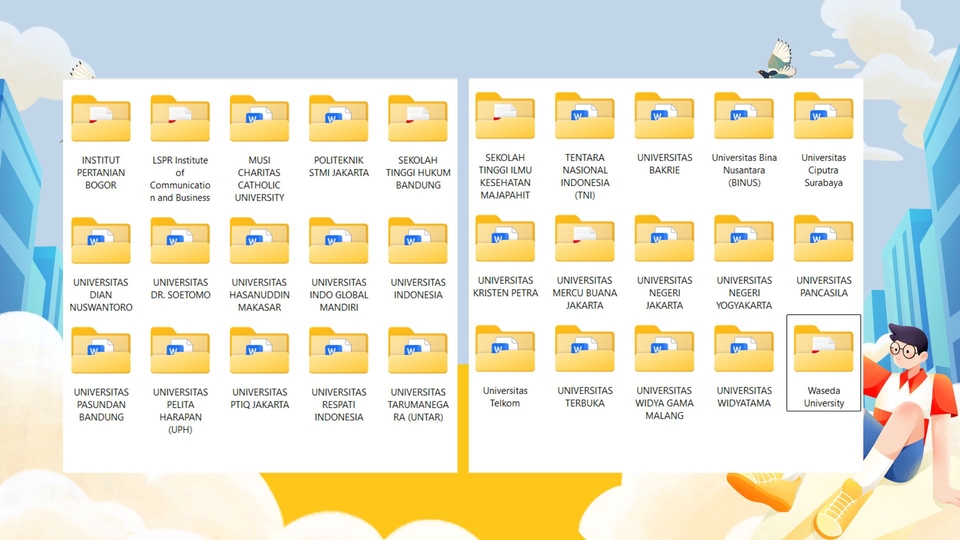
Task: Open Universitas Ciputra Surabaya folder
Action: [x=823, y=117]
